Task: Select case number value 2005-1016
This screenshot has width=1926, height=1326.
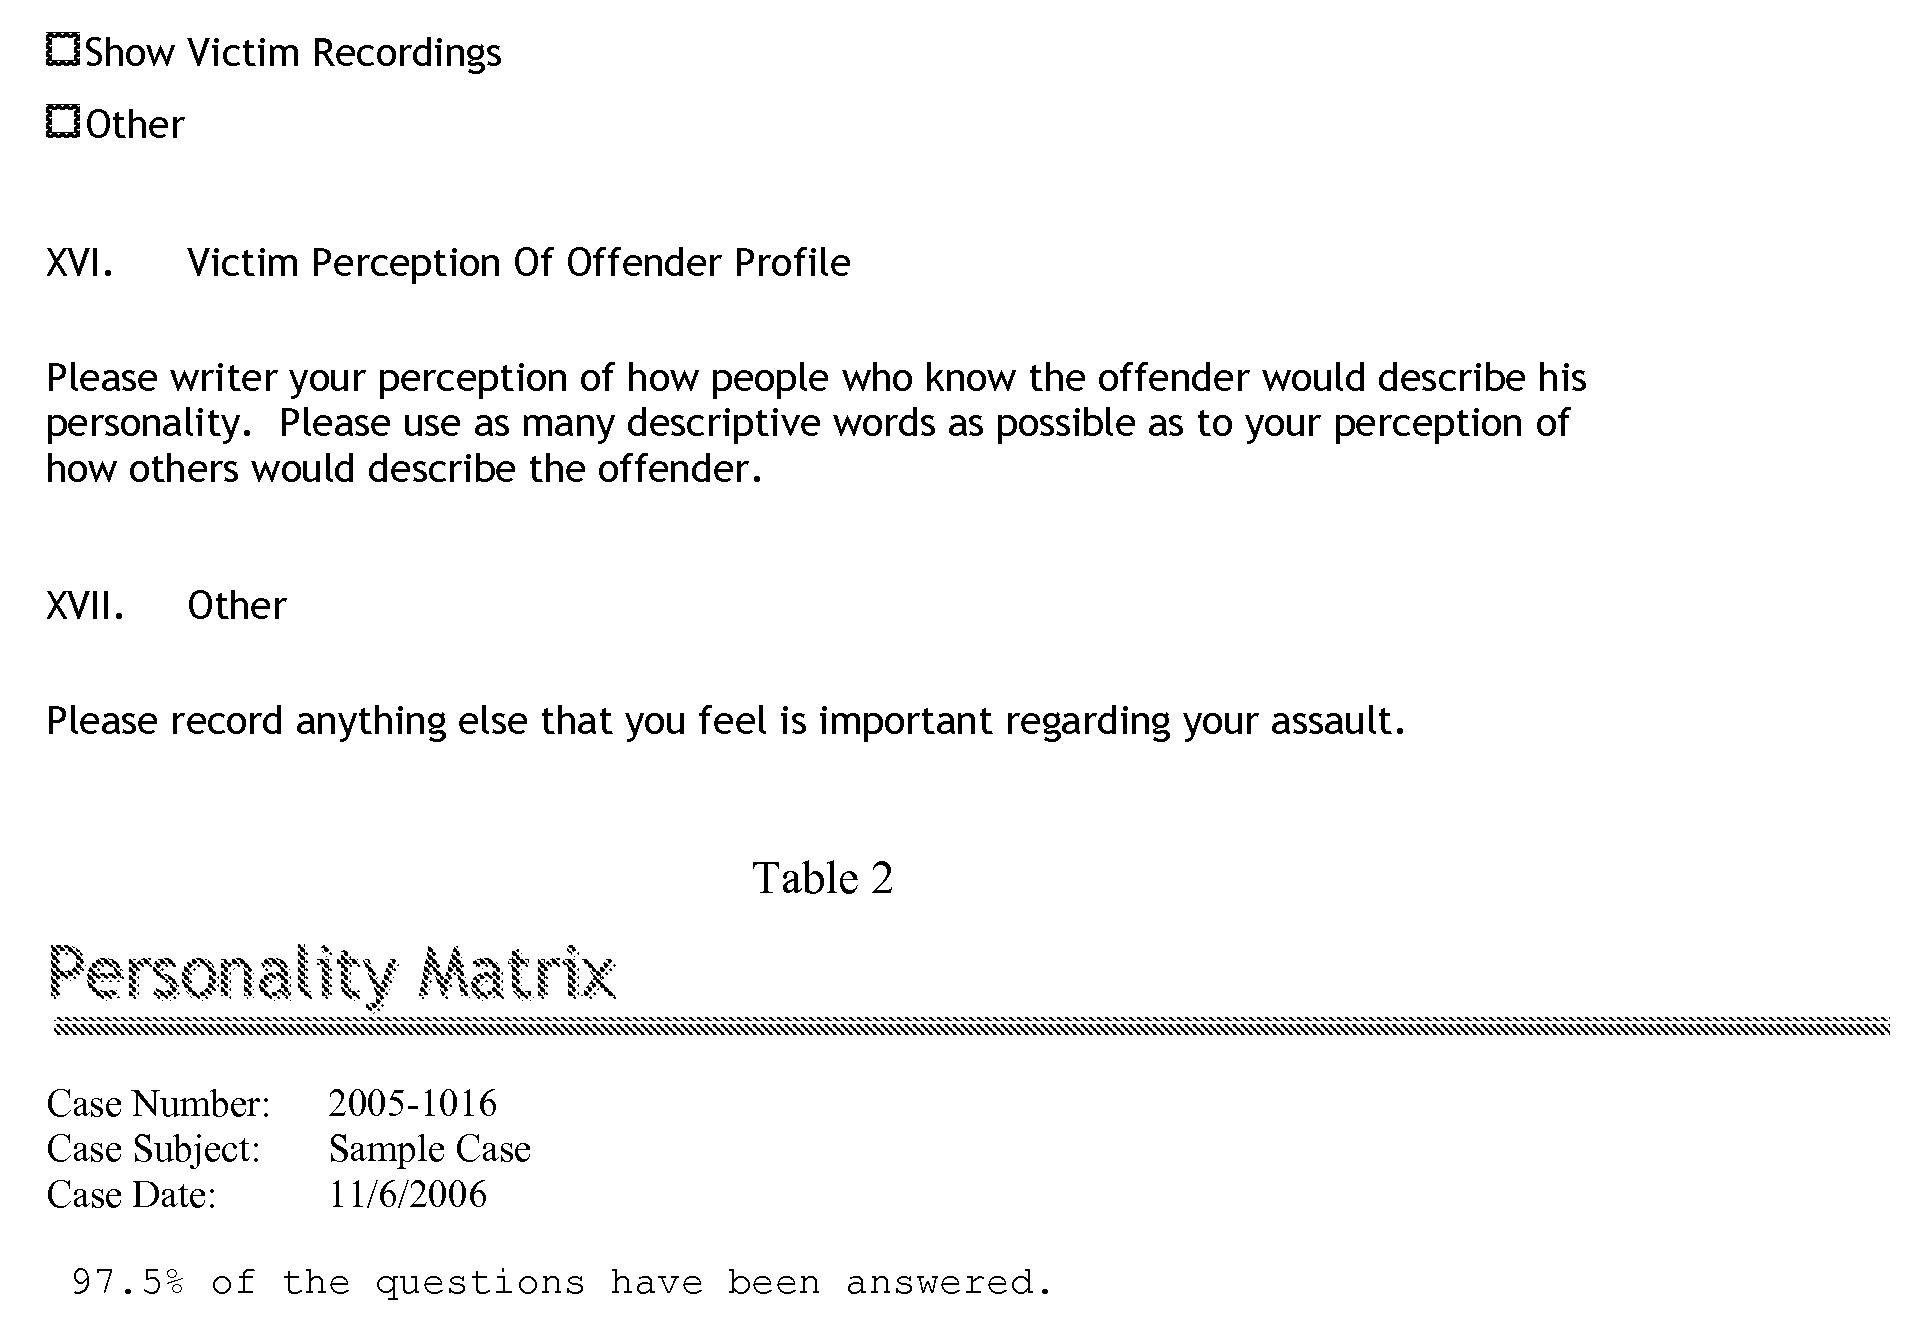Action: tap(412, 1104)
